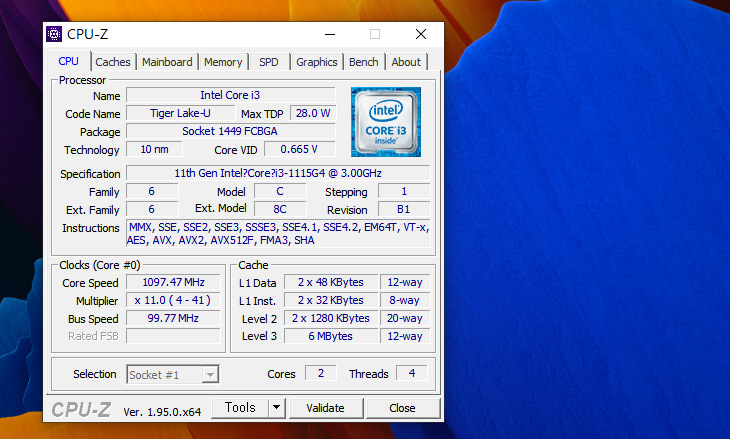Screen dimensions: 730x439
Task: Click the Intel Core i3 logo badge
Action: (x=385, y=122)
